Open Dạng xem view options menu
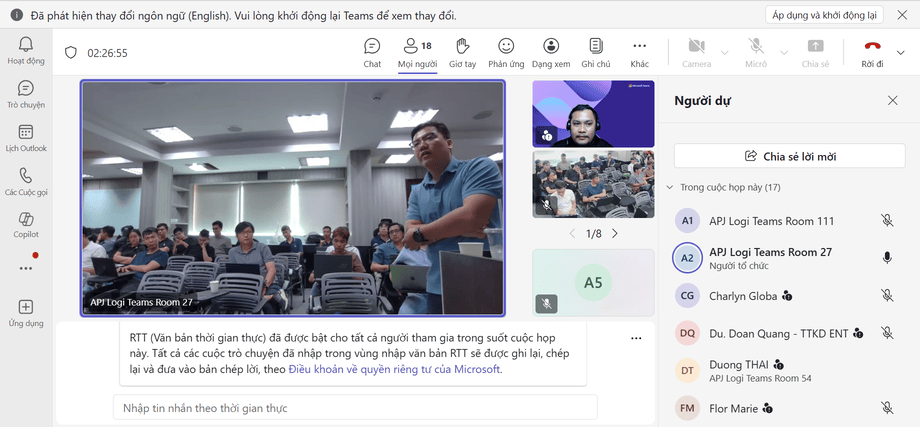This screenshot has height=427, width=920. pos(551,52)
